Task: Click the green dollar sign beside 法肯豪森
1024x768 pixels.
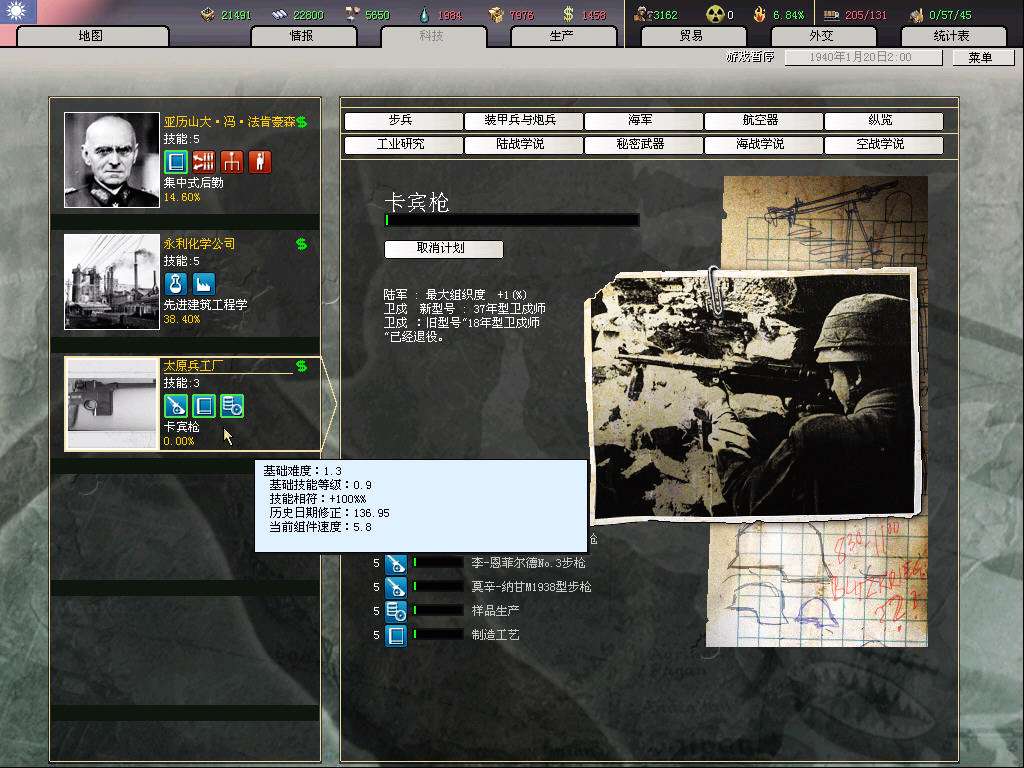Action: 302,122
